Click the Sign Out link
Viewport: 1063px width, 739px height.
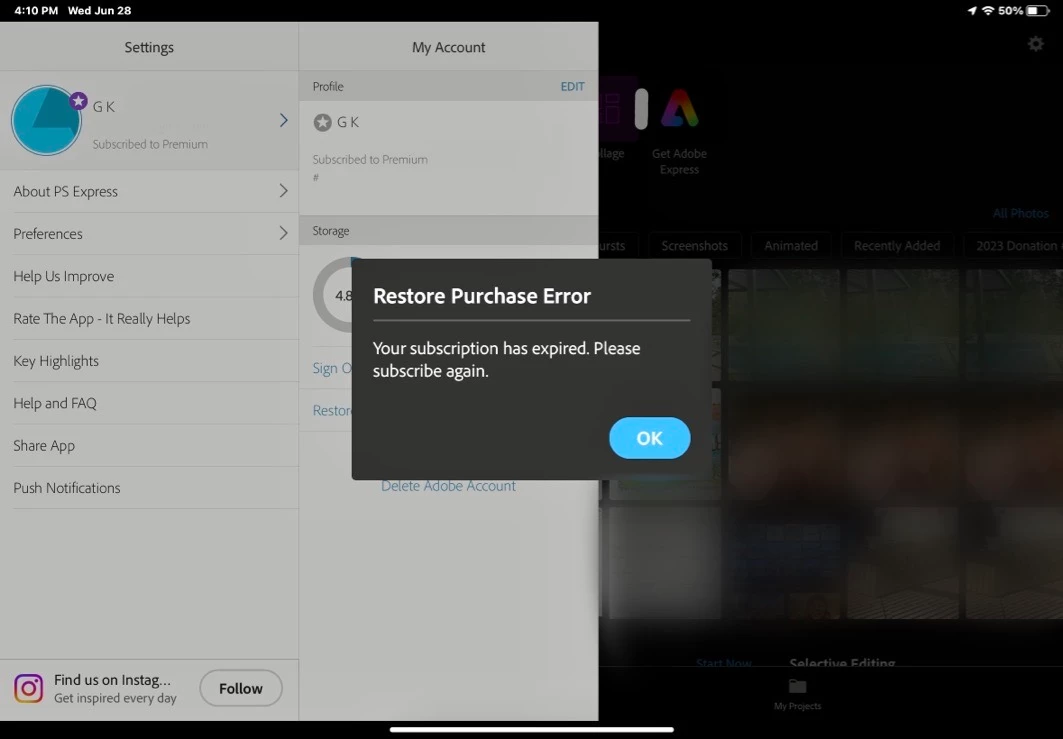coord(332,368)
